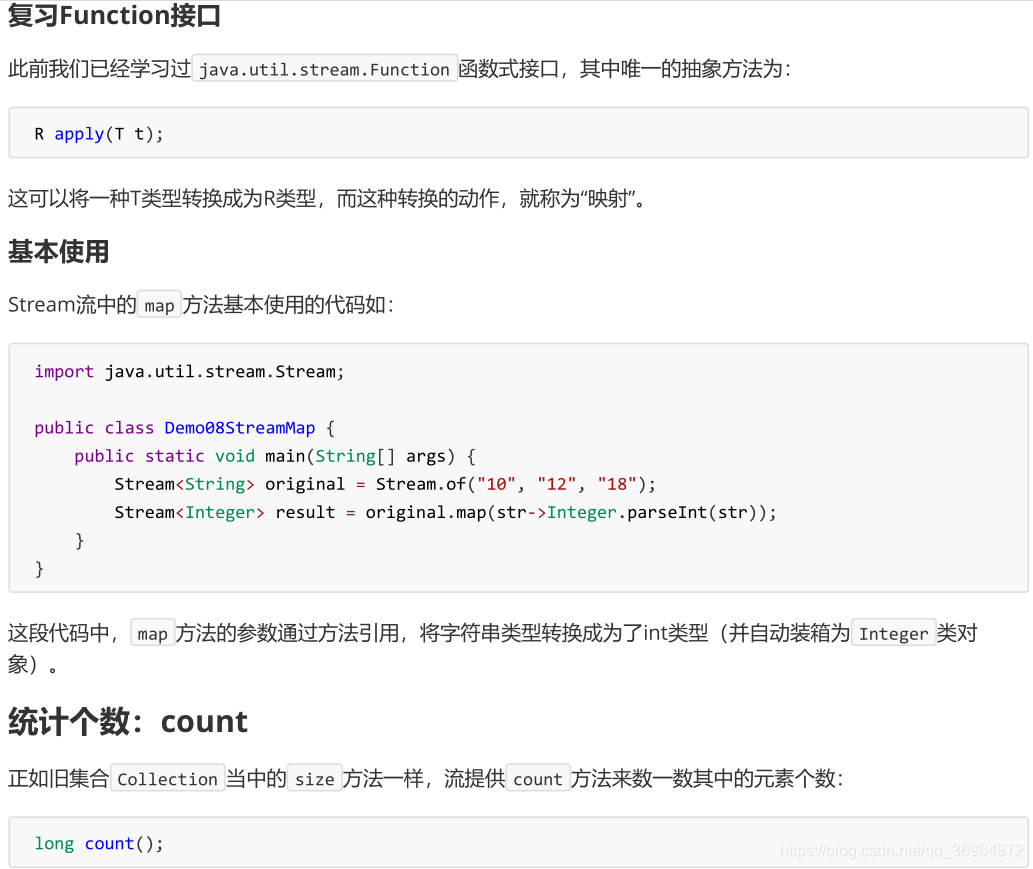Click the inline size code tag
Image resolution: width=1033 pixels, height=869 pixels.
(315, 779)
